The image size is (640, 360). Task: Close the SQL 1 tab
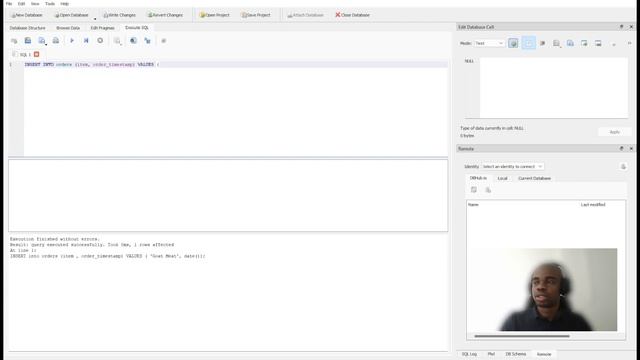tap(36, 54)
